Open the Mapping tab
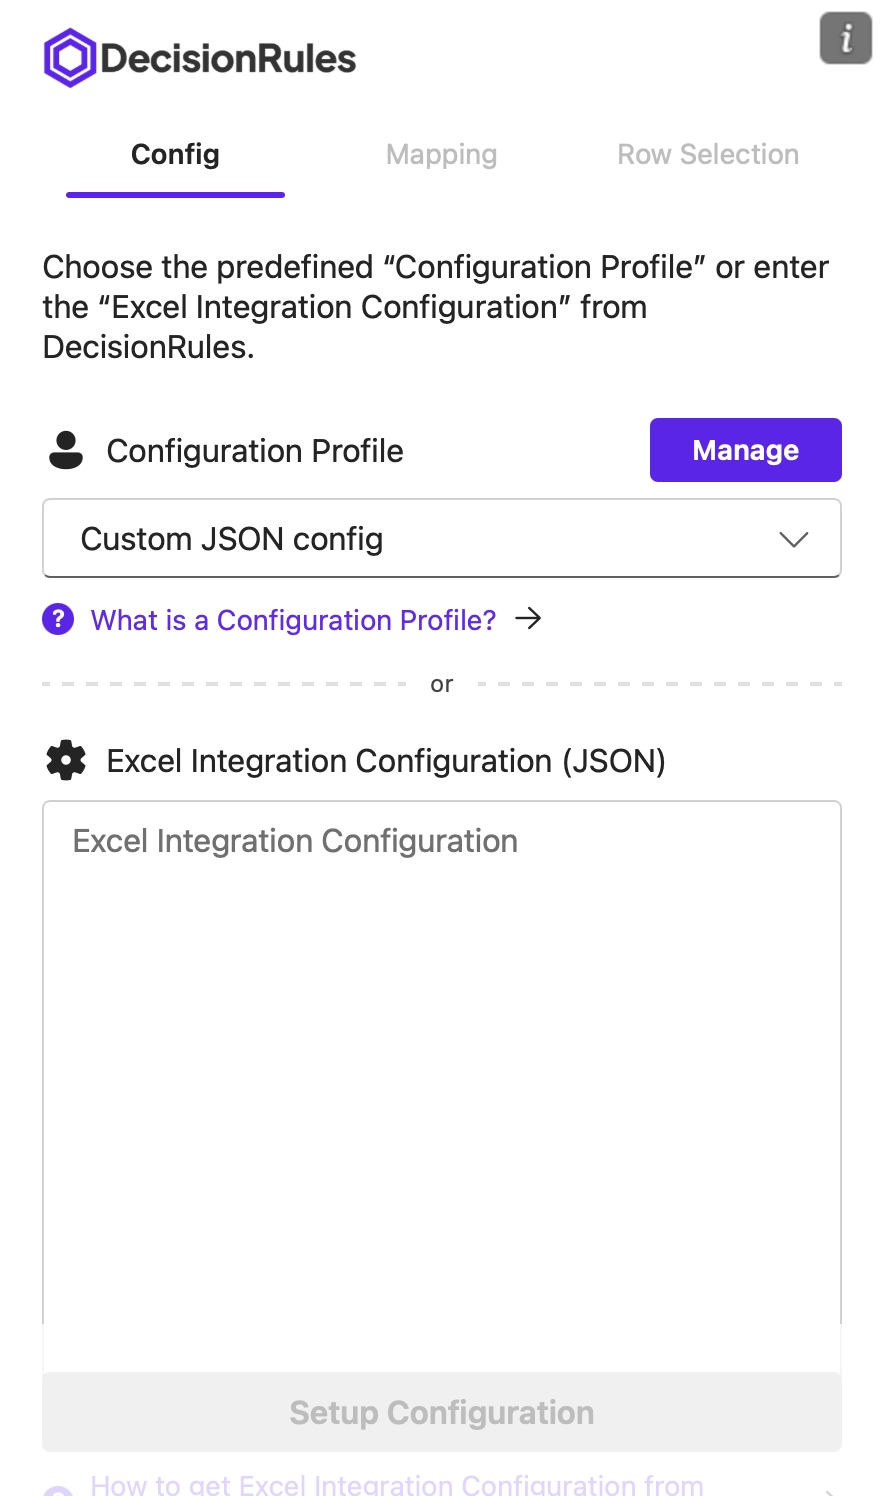The image size is (884, 1496). [441, 155]
